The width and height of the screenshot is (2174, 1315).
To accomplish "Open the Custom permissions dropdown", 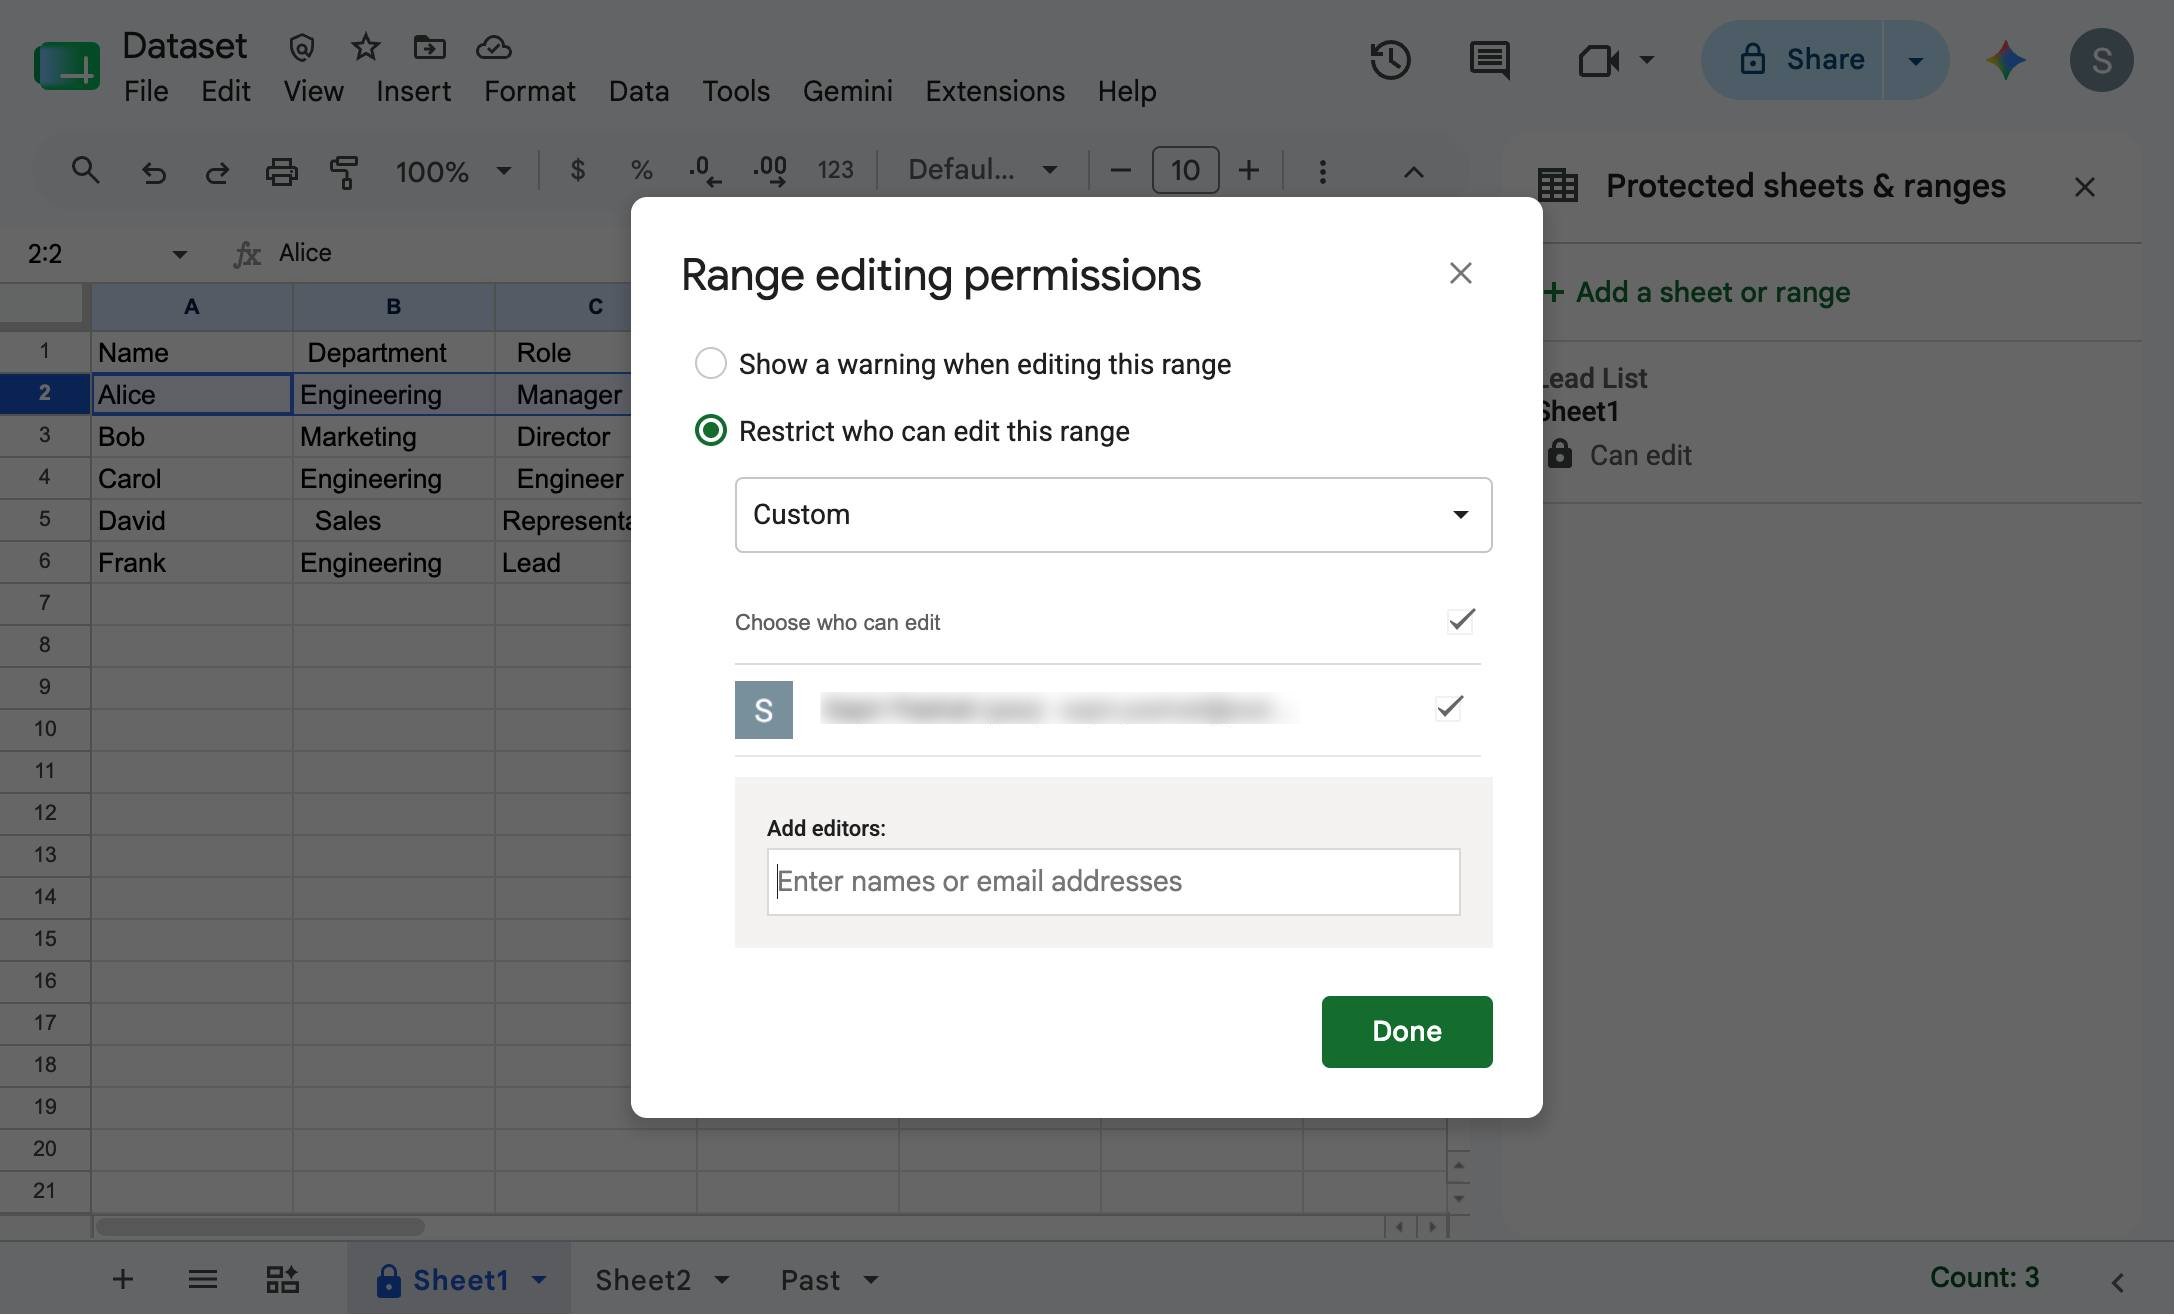I will [1113, 515].
